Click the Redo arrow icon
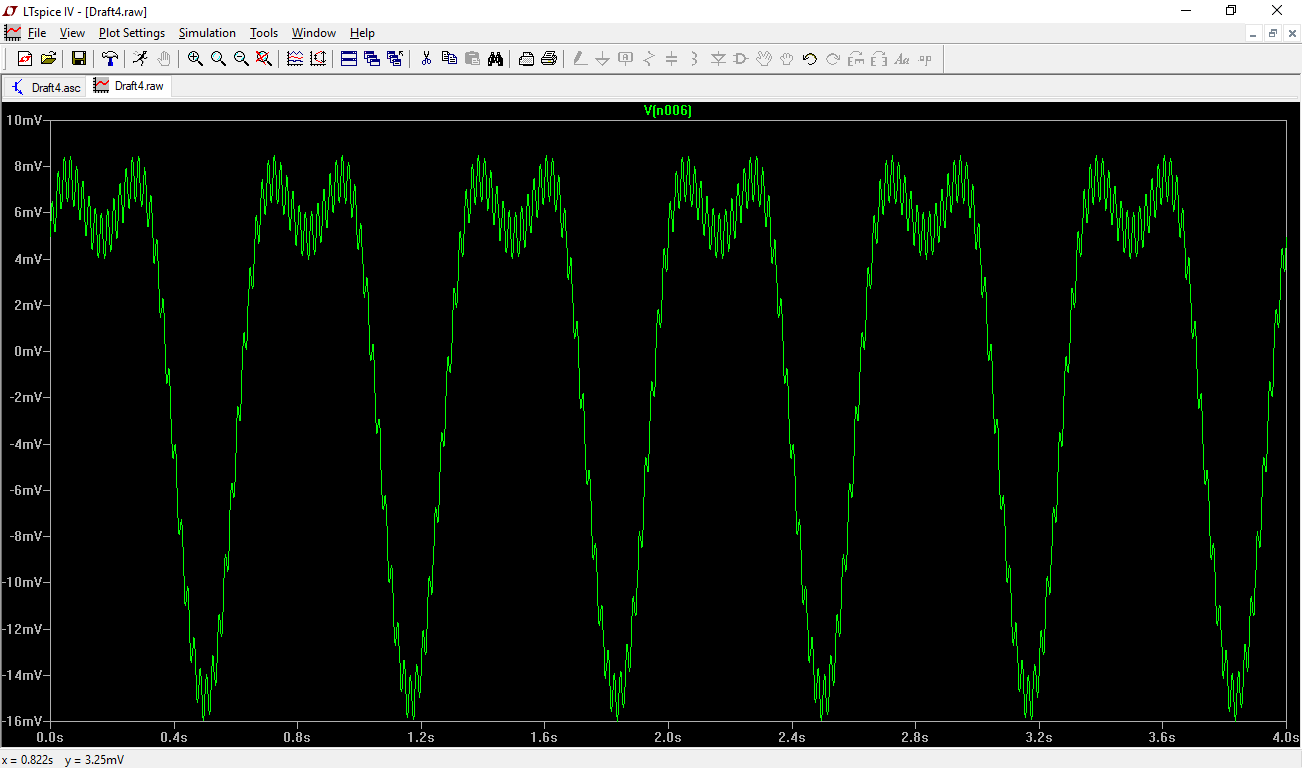 [x=833, y=59]
